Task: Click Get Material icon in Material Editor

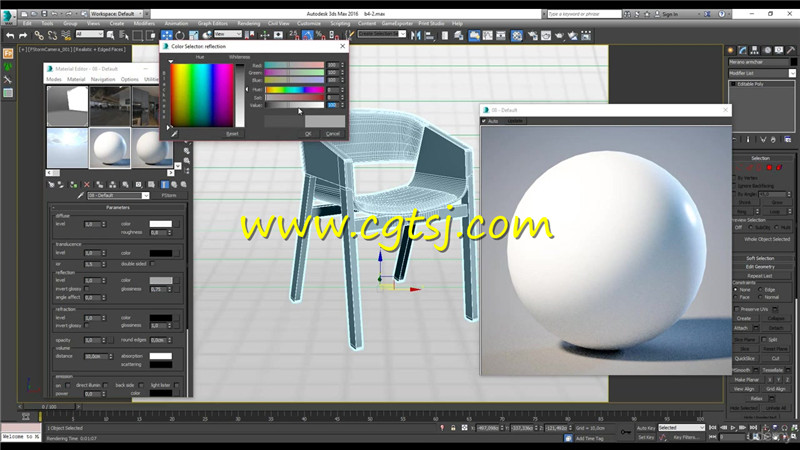Action: (51, 185)
